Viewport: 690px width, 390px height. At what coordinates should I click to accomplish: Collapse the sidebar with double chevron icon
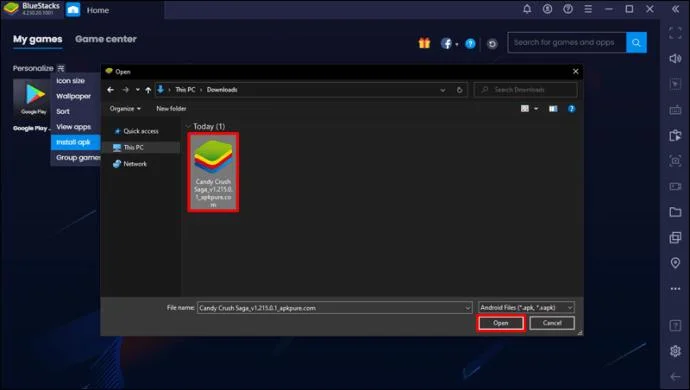(675, 9)
